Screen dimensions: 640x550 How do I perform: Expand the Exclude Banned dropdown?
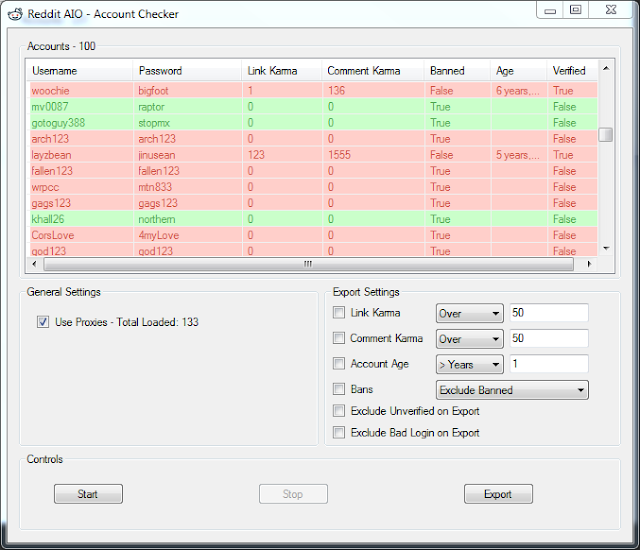pos(512,390)
